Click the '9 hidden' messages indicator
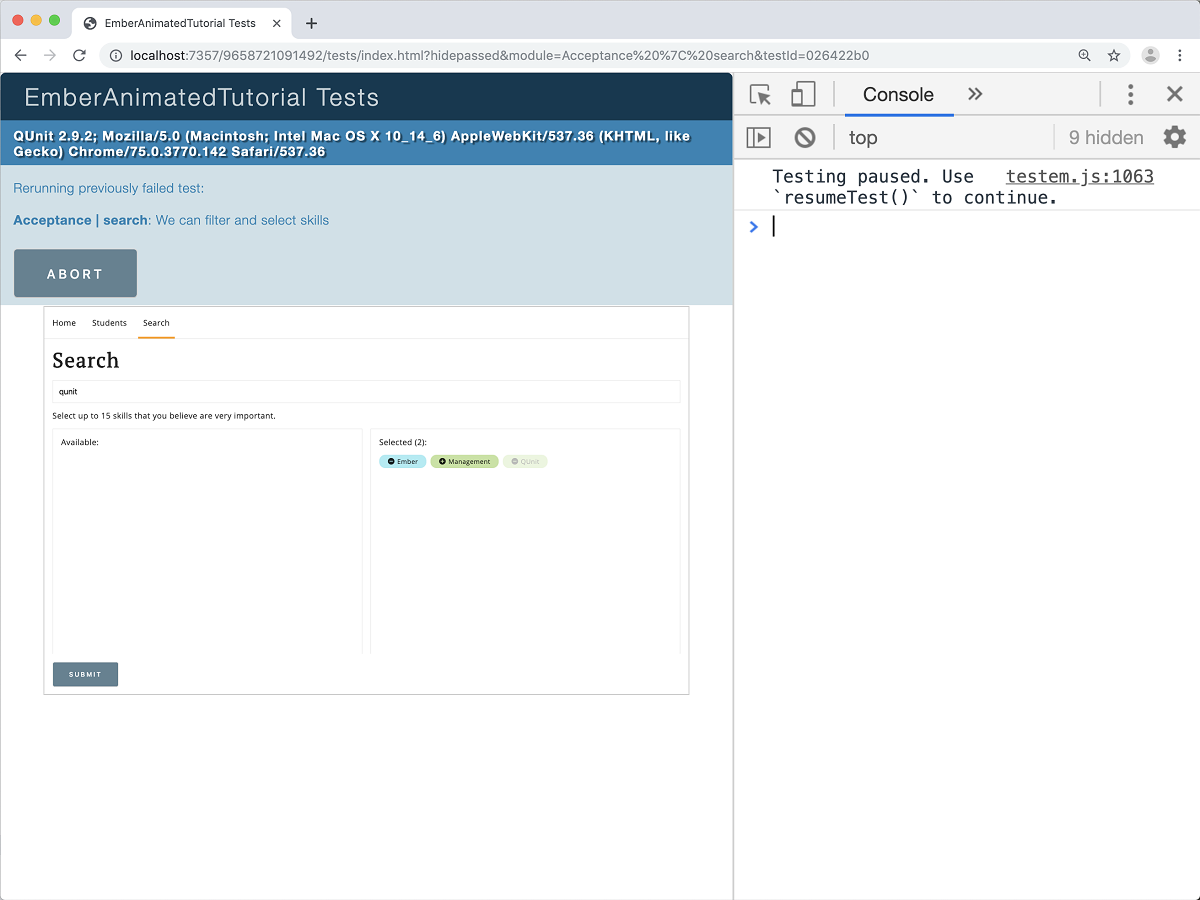 tap(1106, 138)
